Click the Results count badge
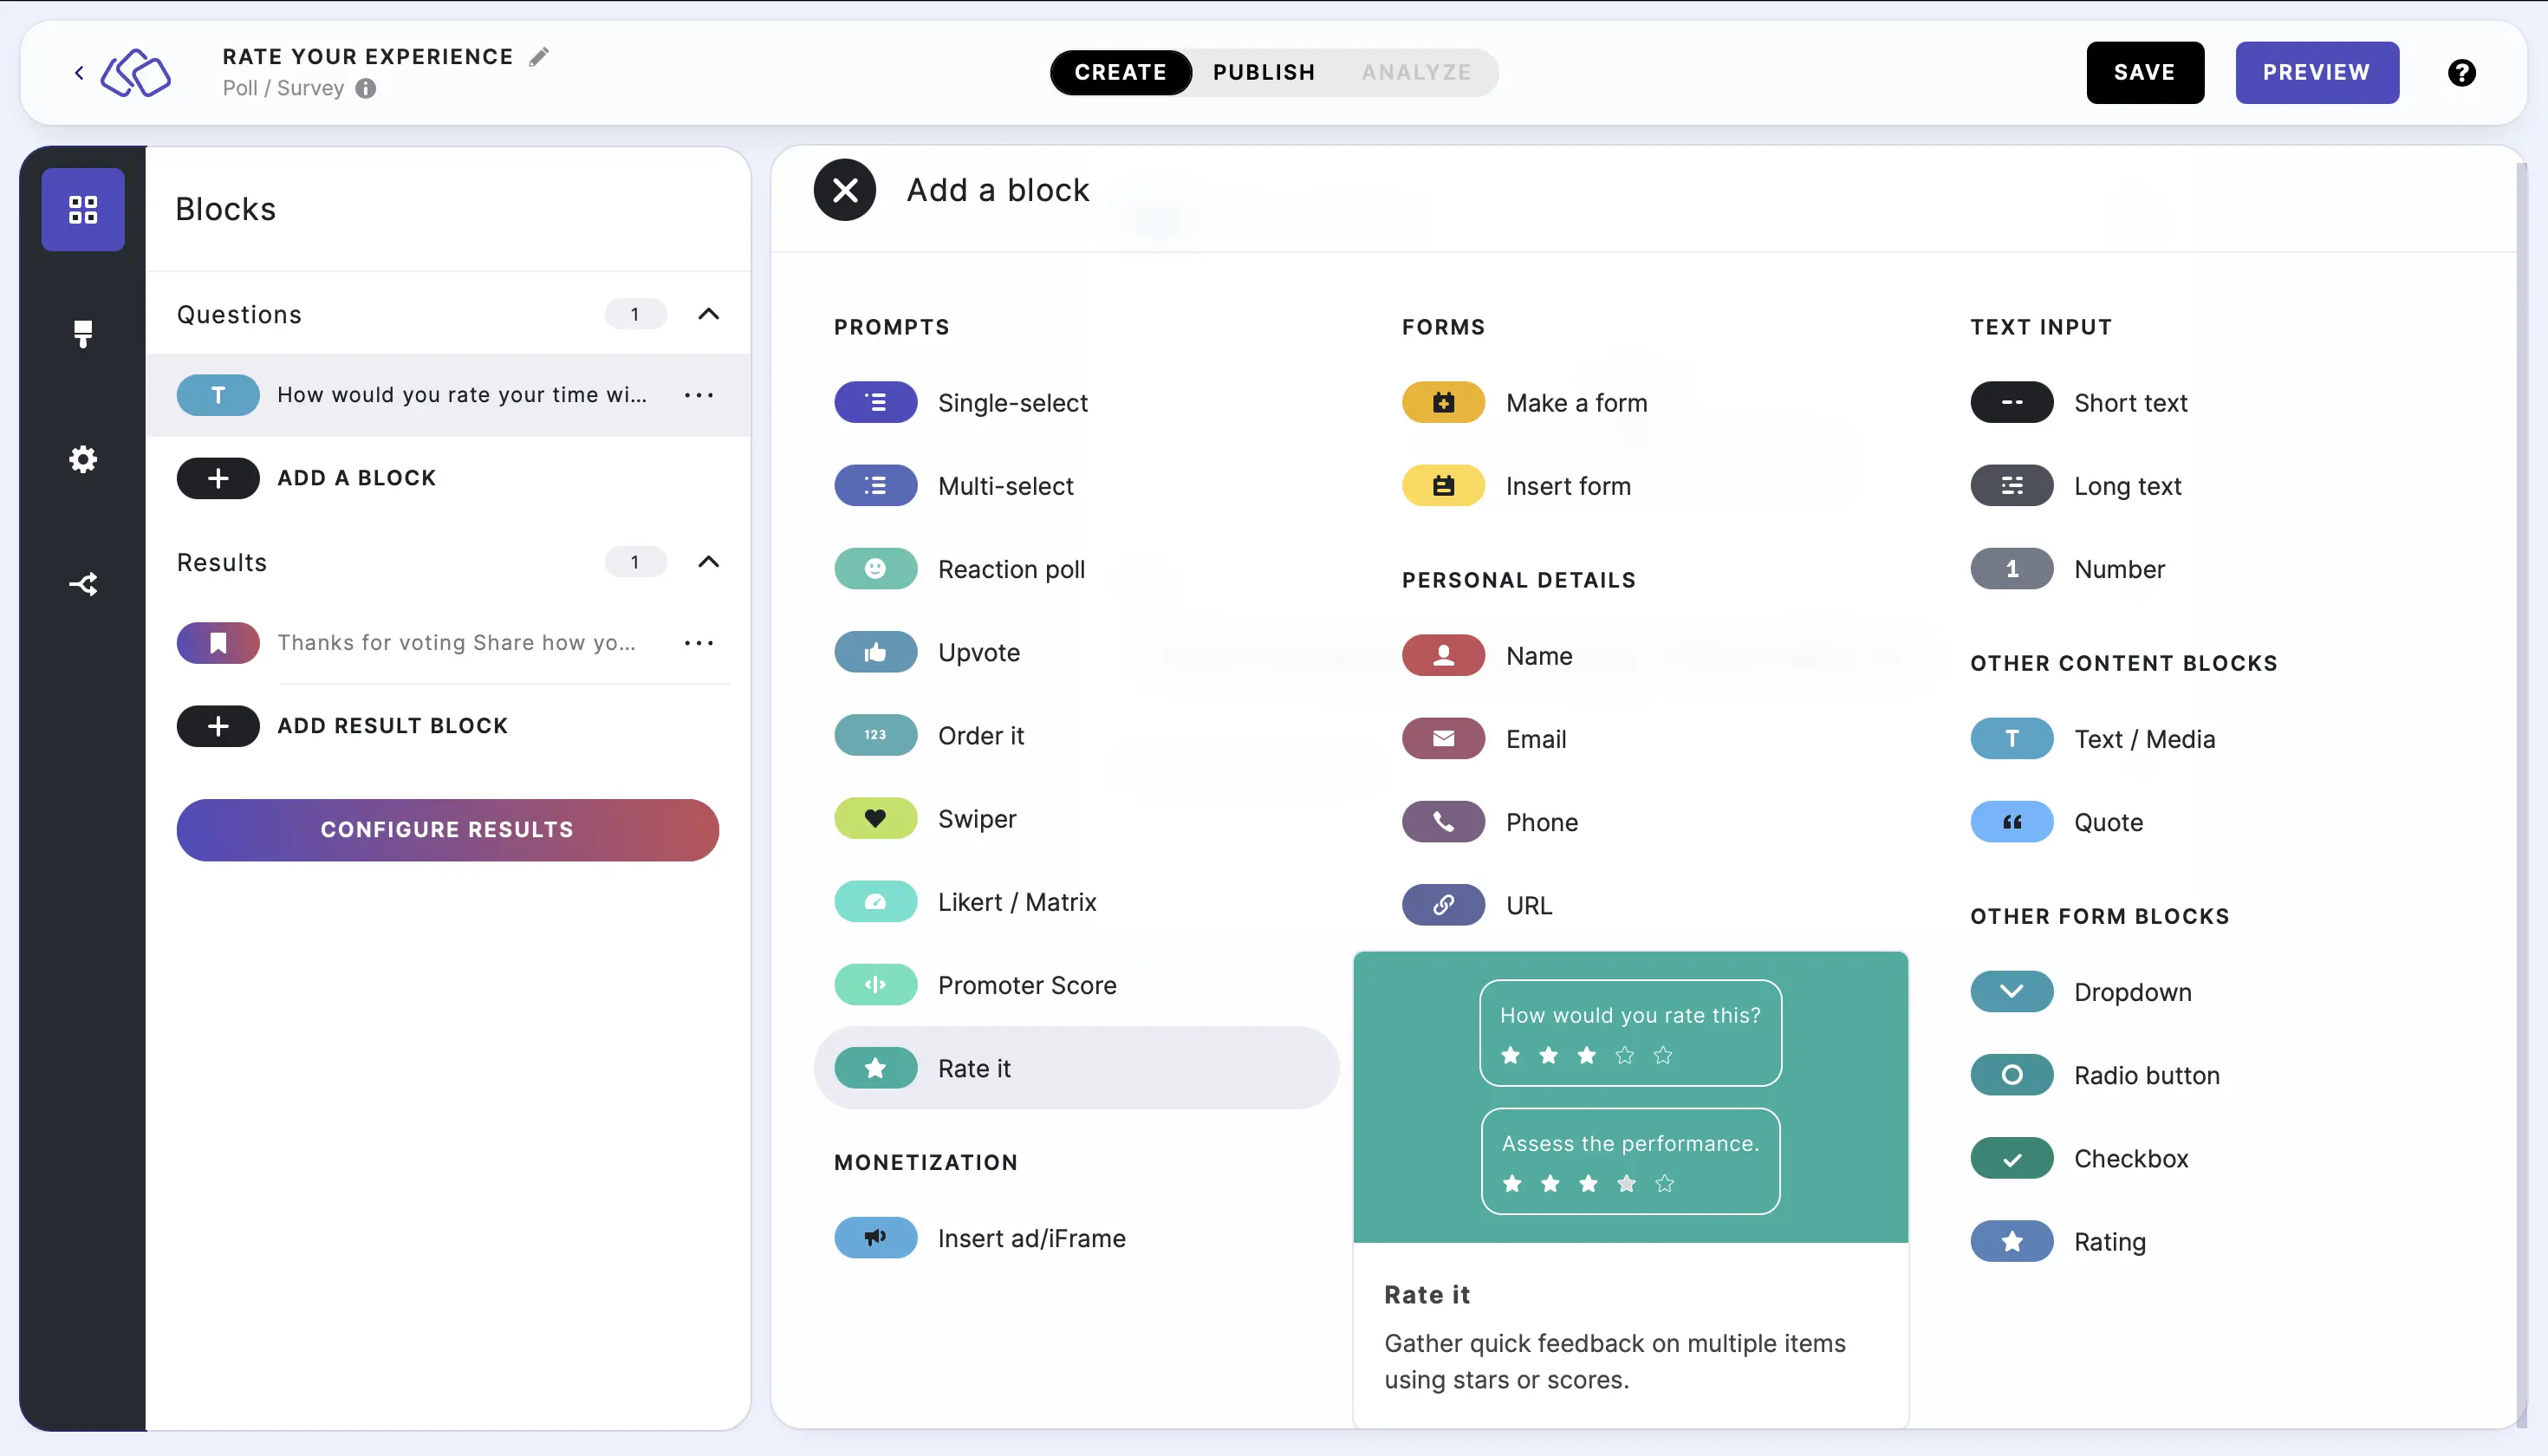This screenshot has height=1456, width=2548. [x=635, y=562]
